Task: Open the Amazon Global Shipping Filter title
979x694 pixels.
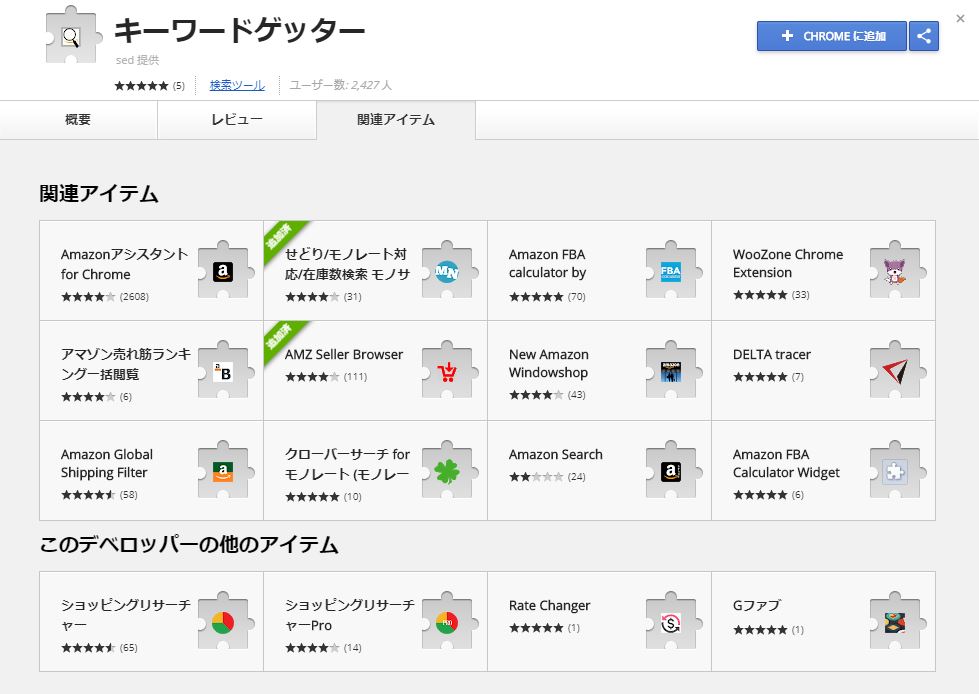Action: [x=107, y=463]
